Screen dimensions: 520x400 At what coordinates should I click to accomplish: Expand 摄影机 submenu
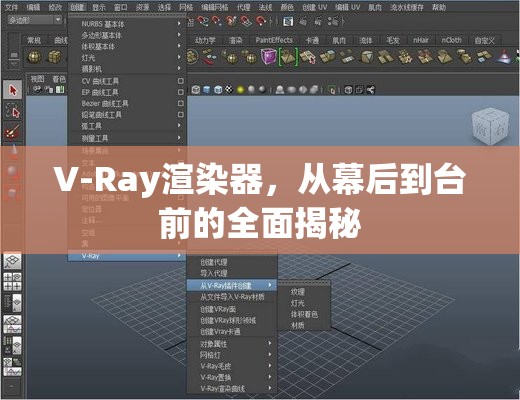tap(127, 69)
